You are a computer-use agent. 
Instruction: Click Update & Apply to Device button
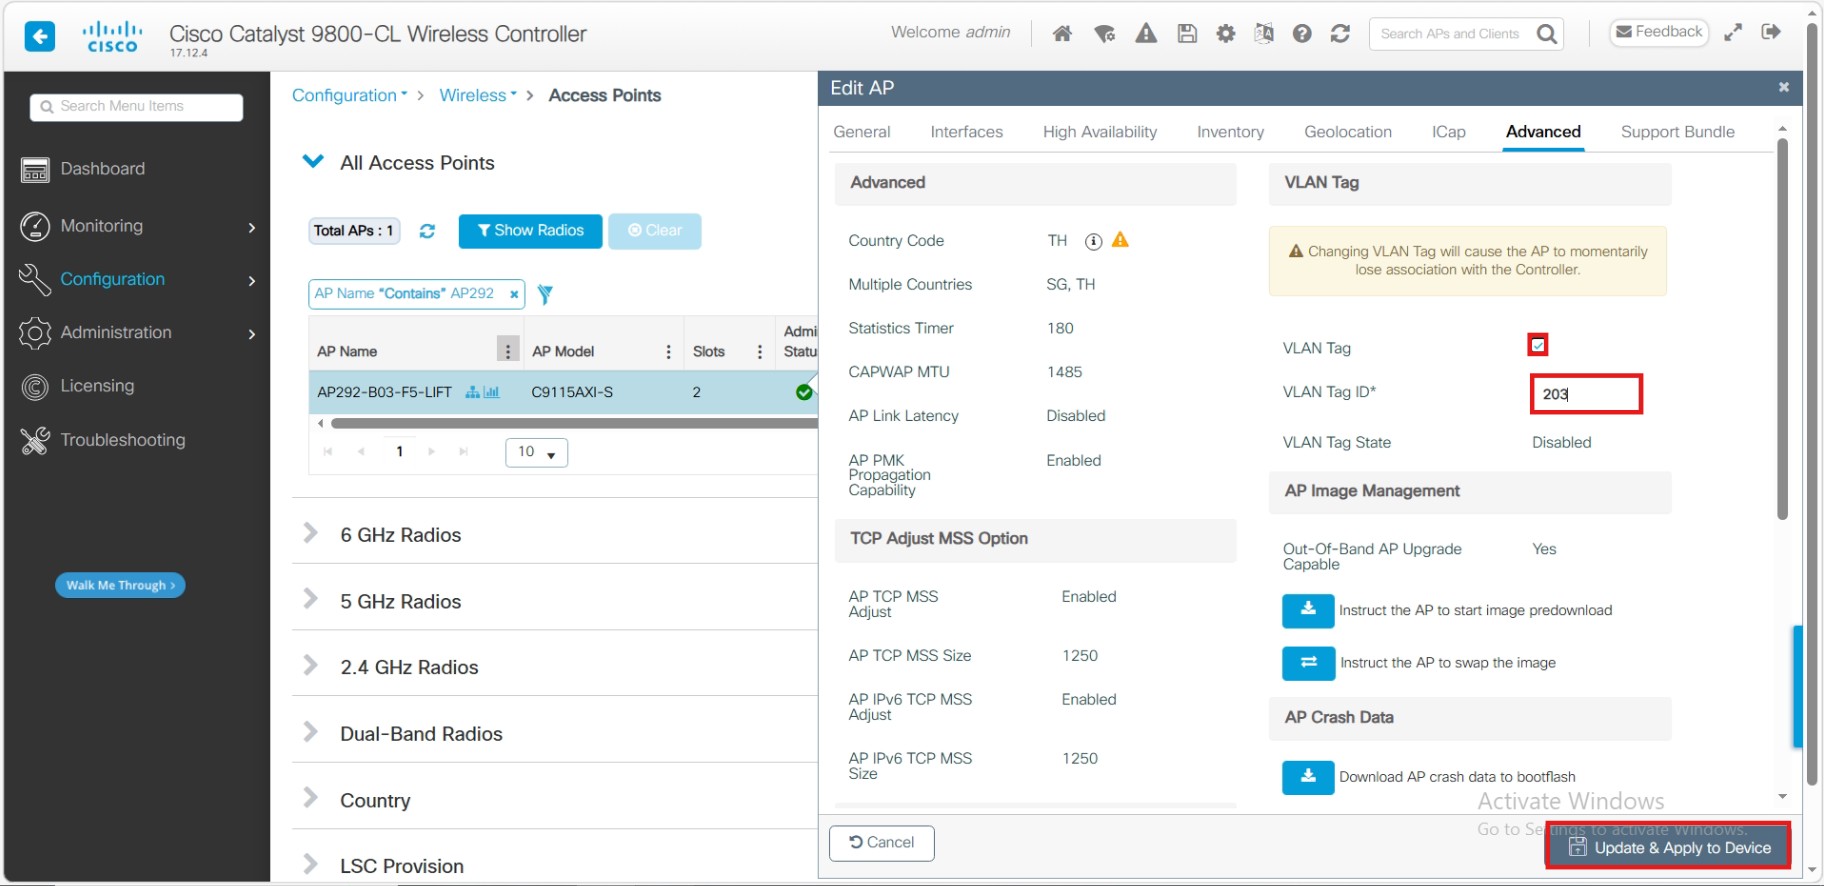1669,848
